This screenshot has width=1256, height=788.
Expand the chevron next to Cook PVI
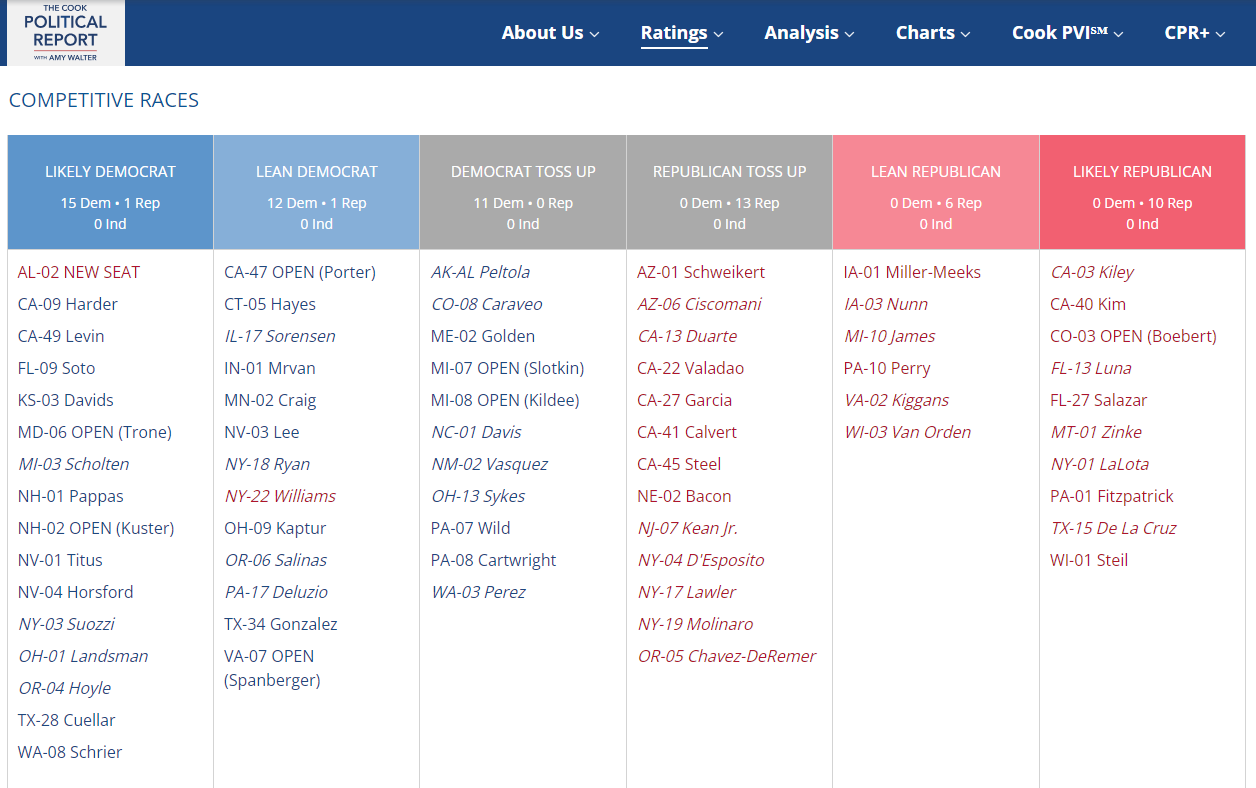(1118, 34)
